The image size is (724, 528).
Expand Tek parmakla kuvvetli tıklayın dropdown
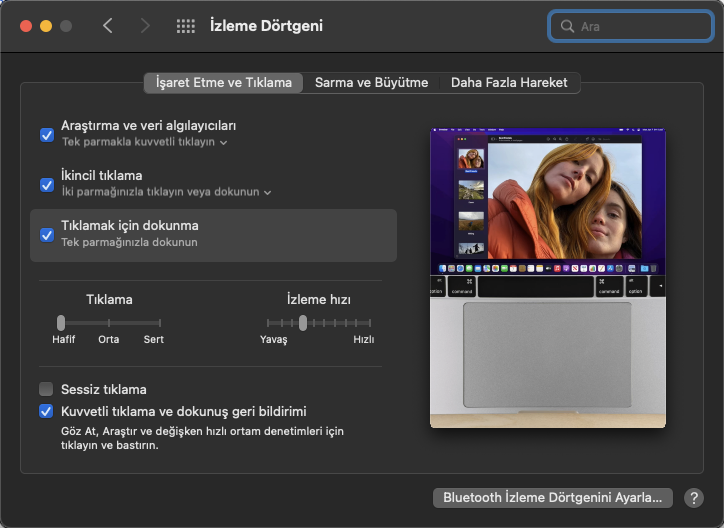[x=223, y=143]
